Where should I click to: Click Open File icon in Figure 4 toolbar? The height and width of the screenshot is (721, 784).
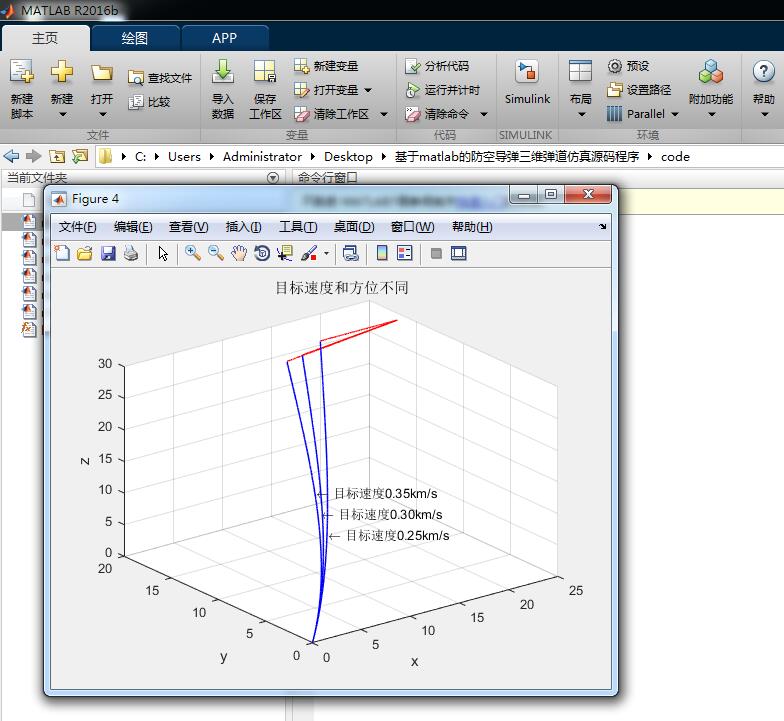pyautogui.click(x=85, y=254)
